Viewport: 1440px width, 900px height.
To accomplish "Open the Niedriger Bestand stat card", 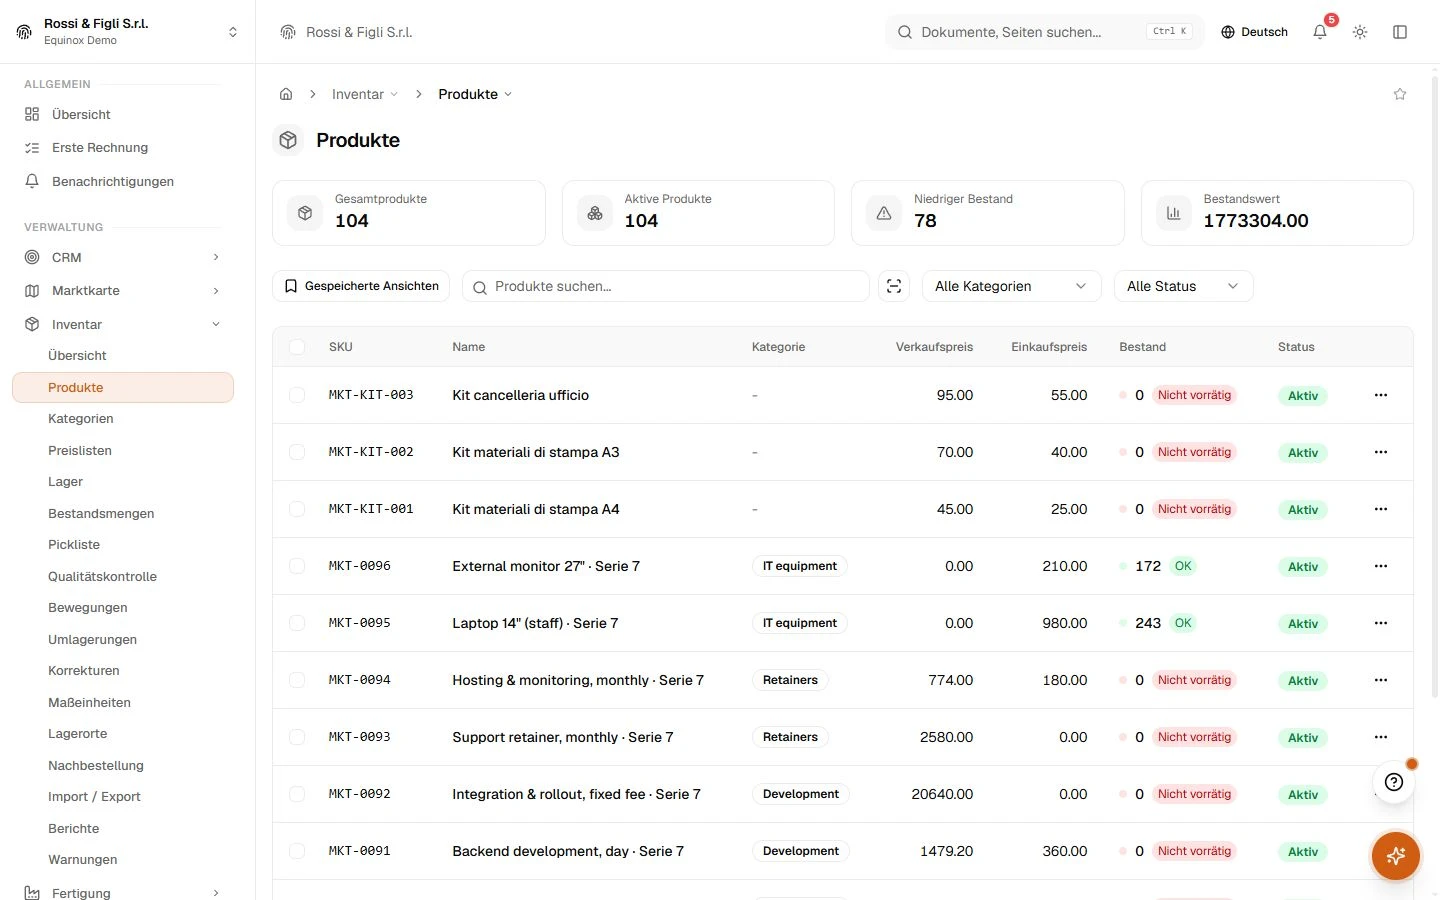I will tap(987, 213).
